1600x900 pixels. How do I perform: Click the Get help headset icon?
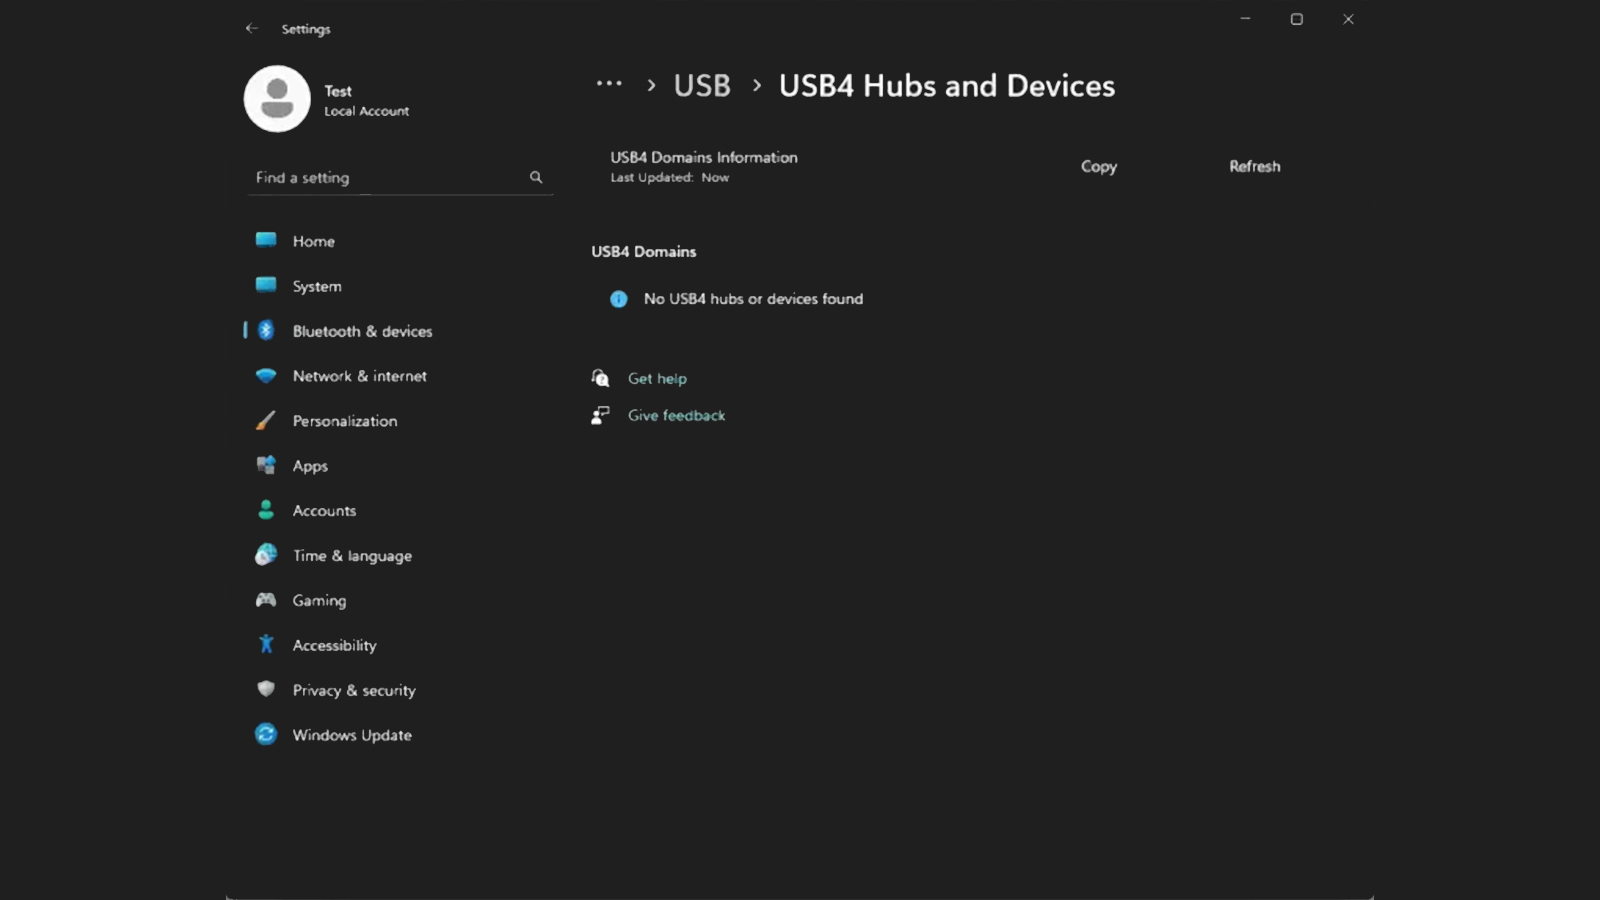click(600, 378)
